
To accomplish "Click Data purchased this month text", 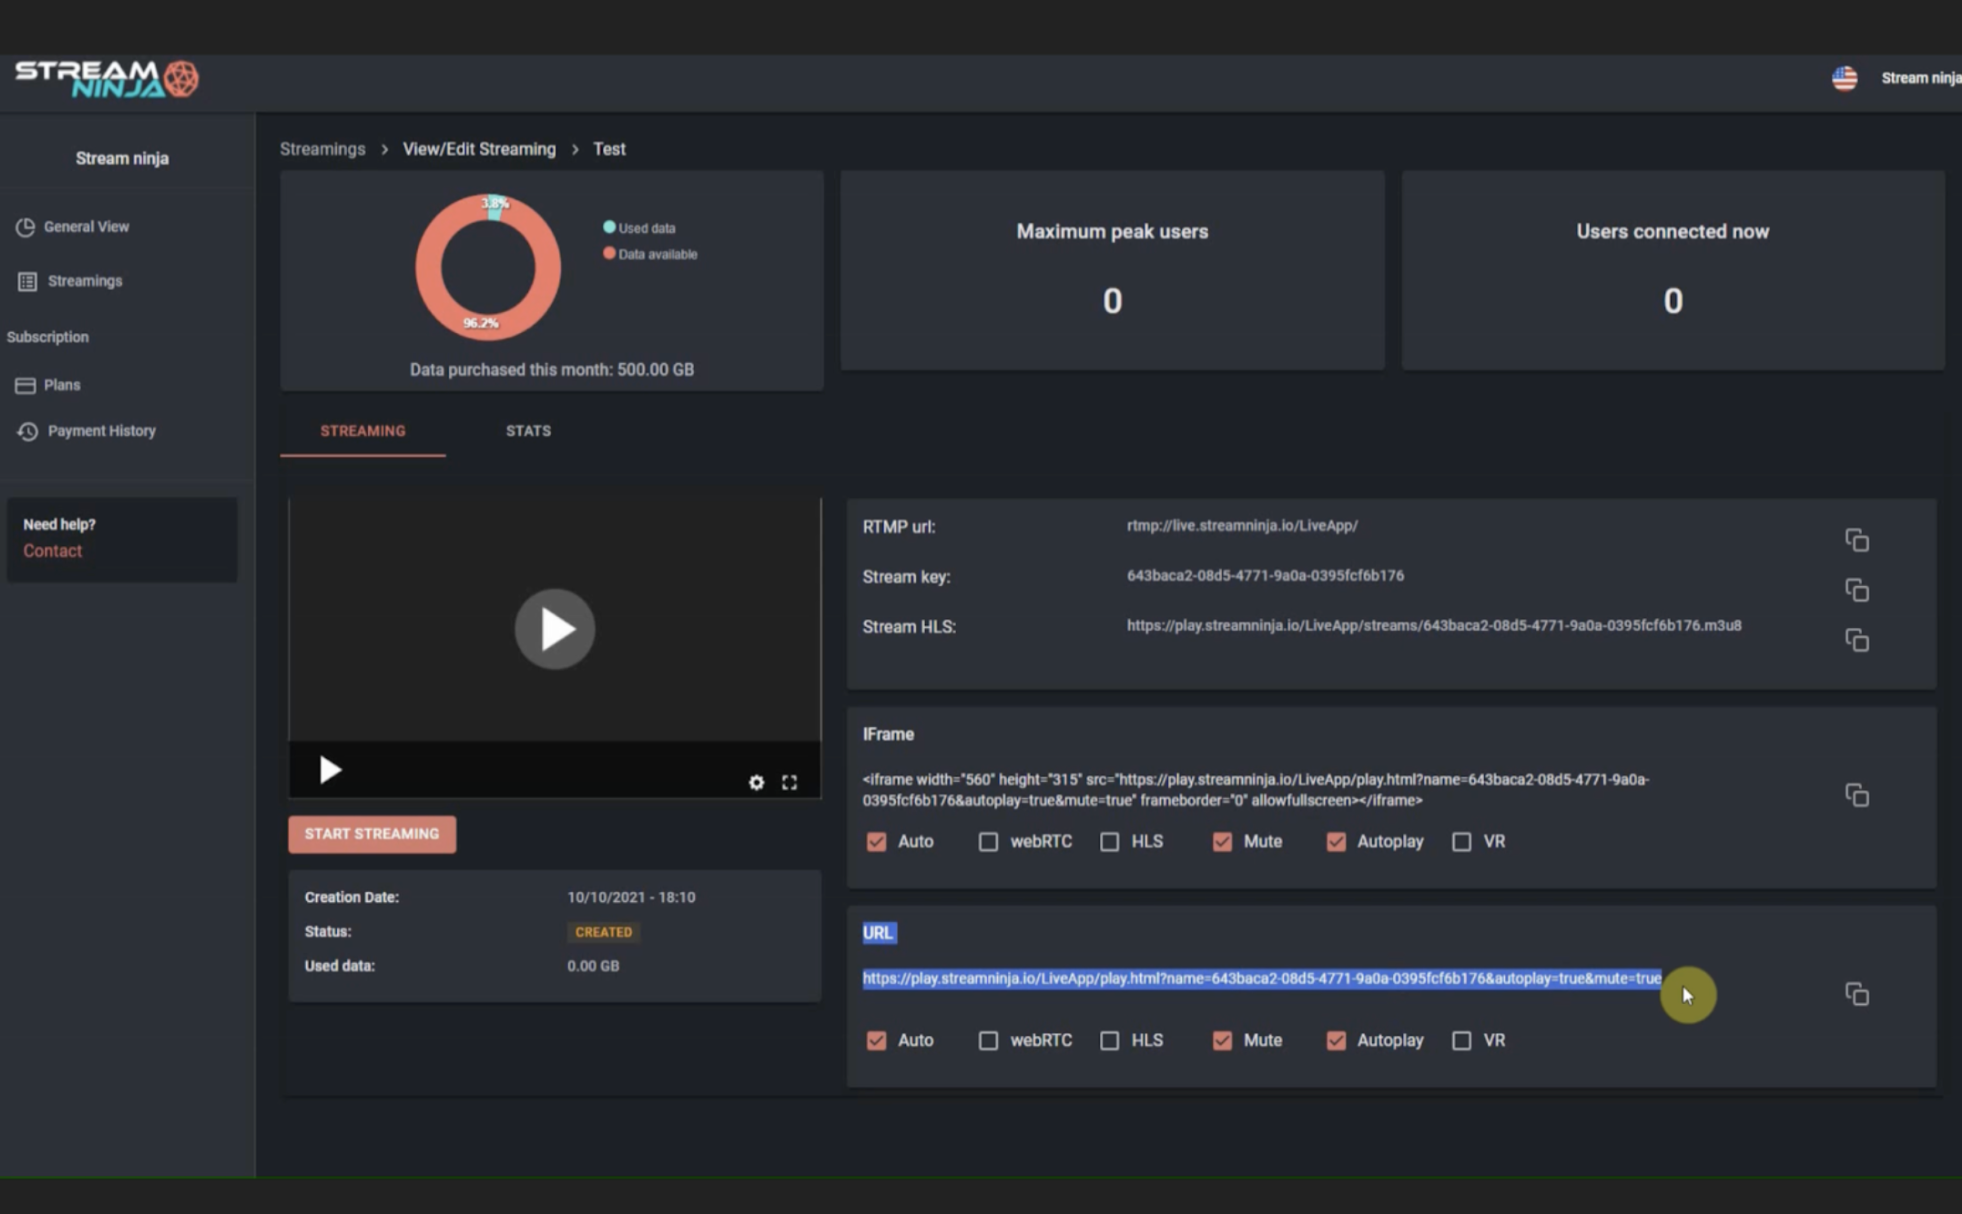I will [551, 370].
